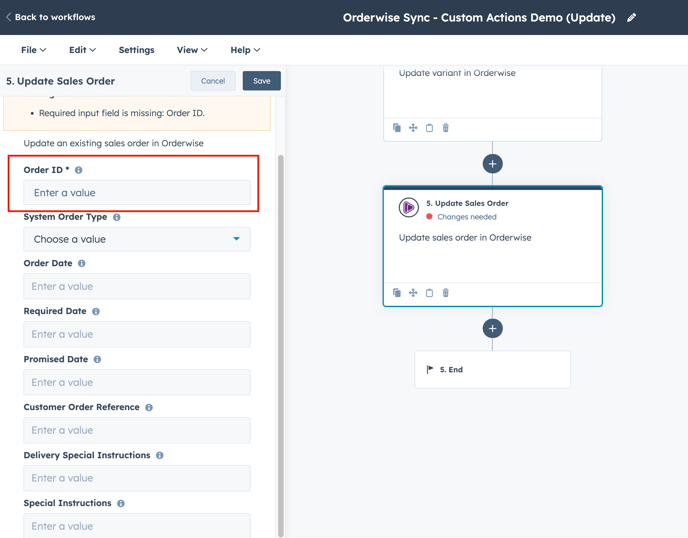
Task: Click the missing Order ID error message
Action: (122, 113)
